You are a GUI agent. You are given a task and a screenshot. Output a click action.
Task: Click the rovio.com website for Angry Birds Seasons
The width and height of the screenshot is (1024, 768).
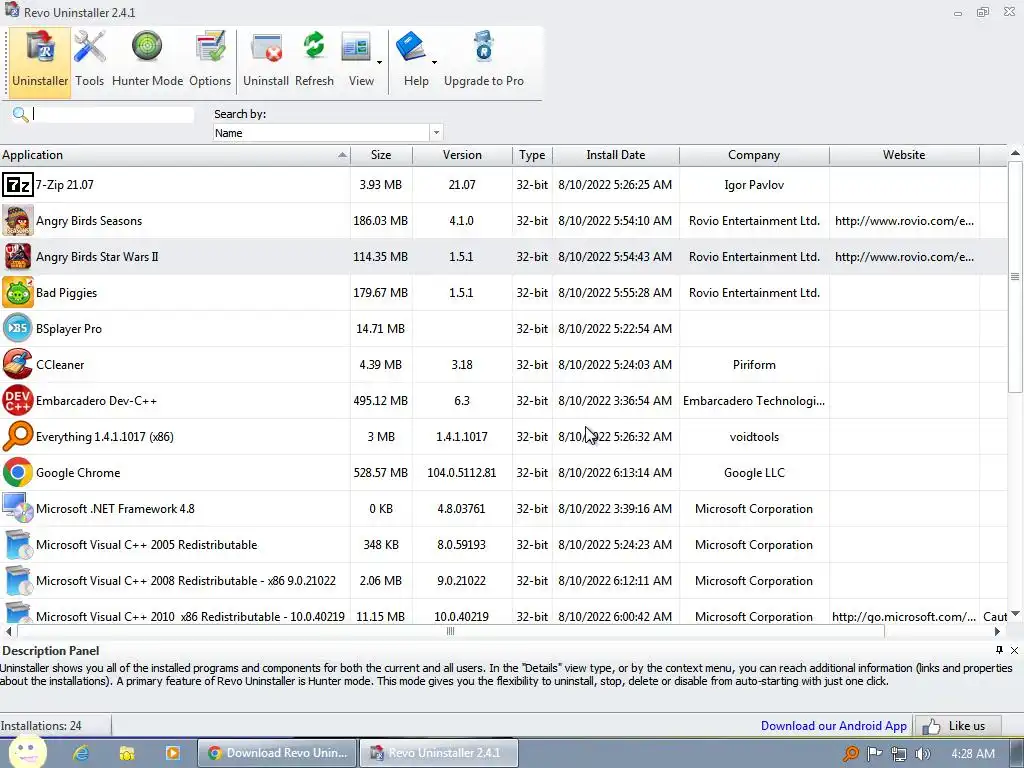(904, 221)
